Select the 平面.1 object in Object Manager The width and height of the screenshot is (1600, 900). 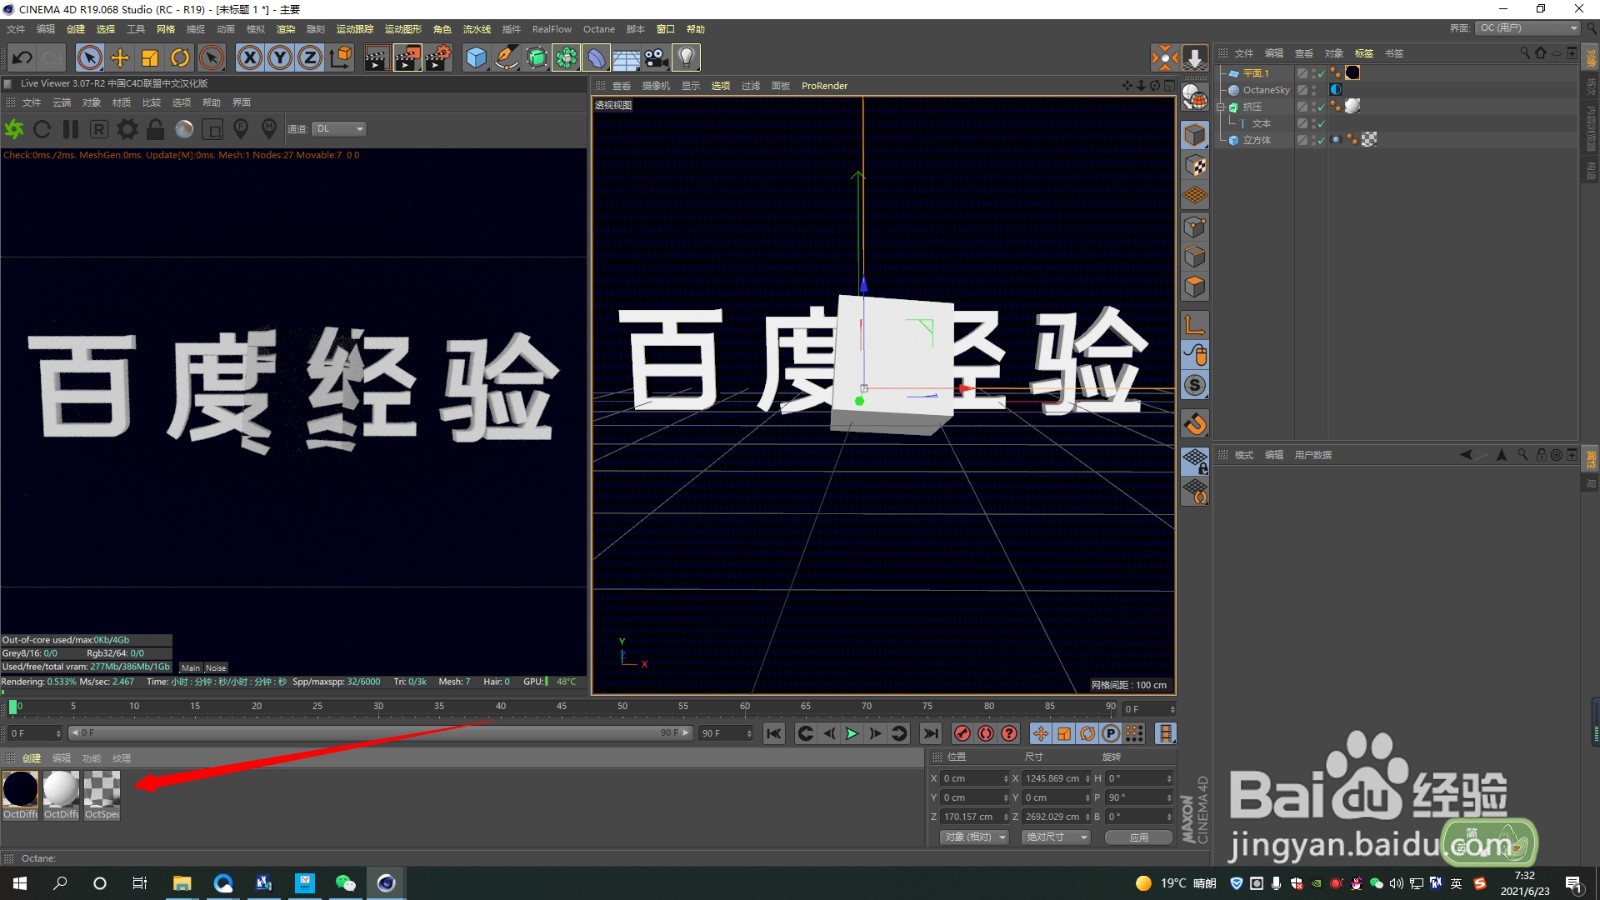(1255, 73)
